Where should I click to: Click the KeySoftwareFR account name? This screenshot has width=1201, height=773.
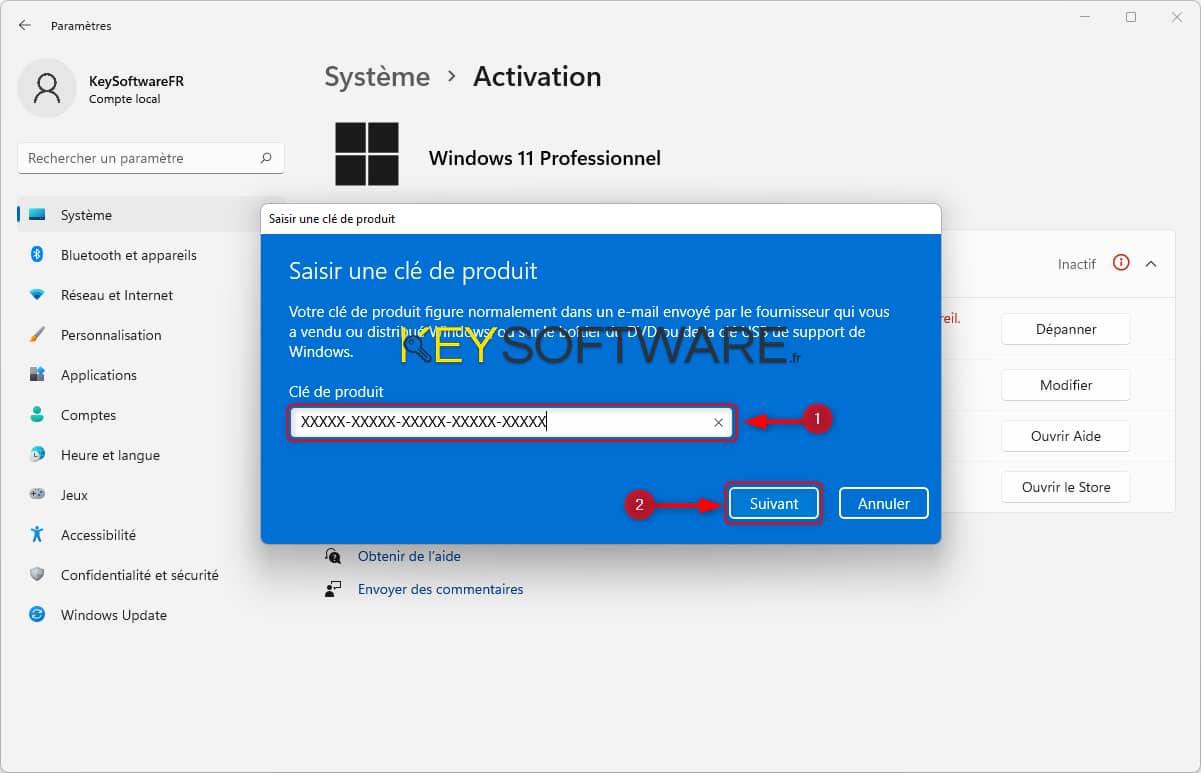tap(136, 81)
